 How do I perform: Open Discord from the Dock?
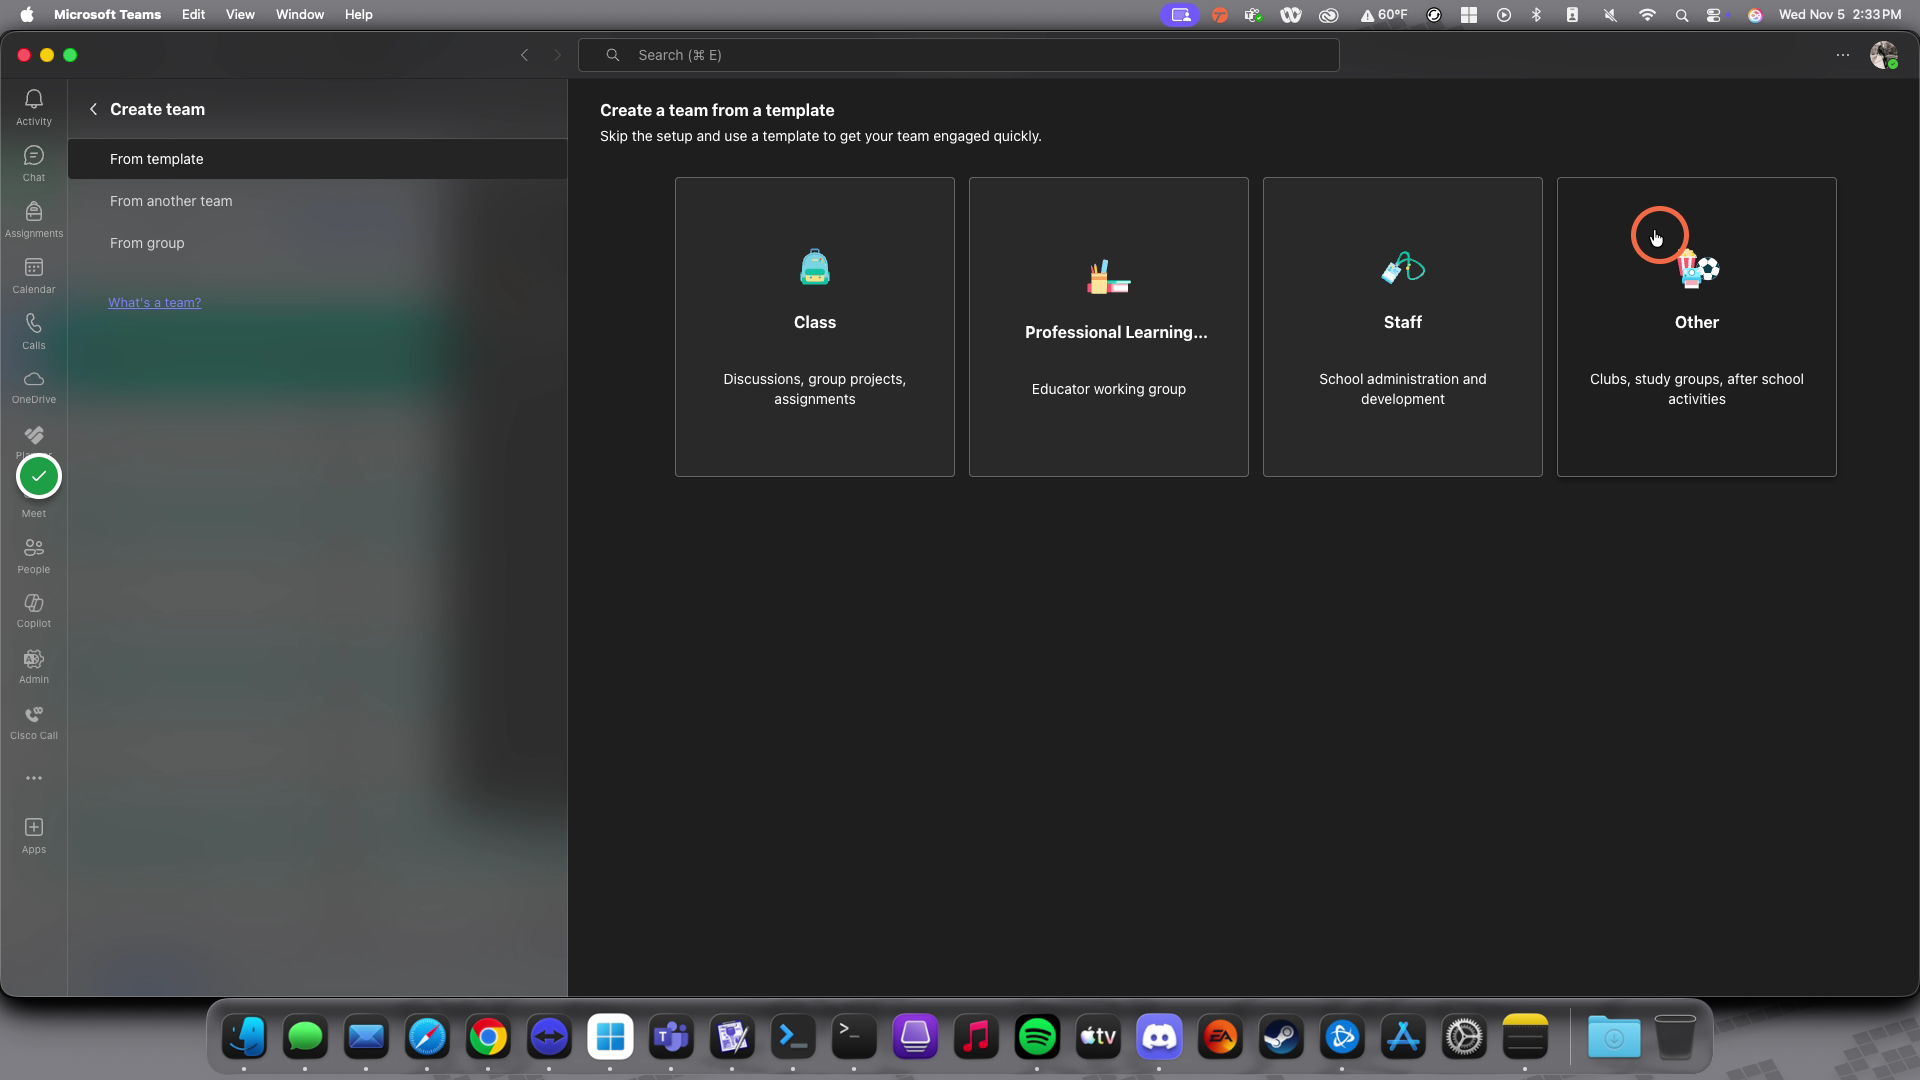1159,1037
